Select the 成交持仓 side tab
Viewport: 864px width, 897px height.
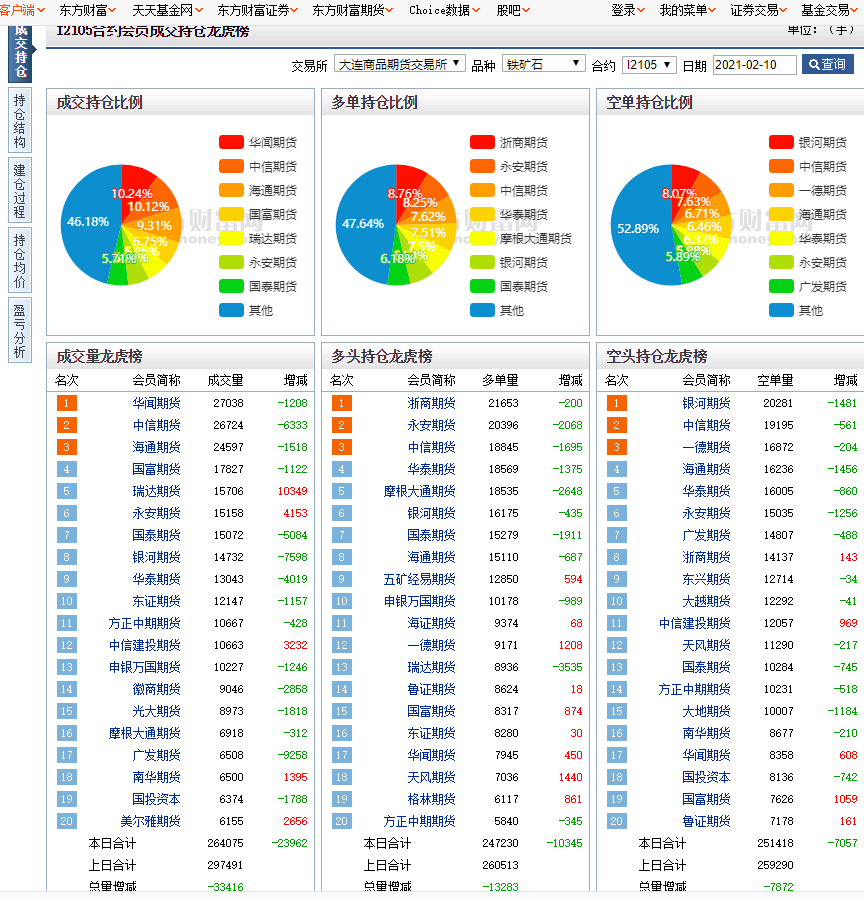pos(20,53)
